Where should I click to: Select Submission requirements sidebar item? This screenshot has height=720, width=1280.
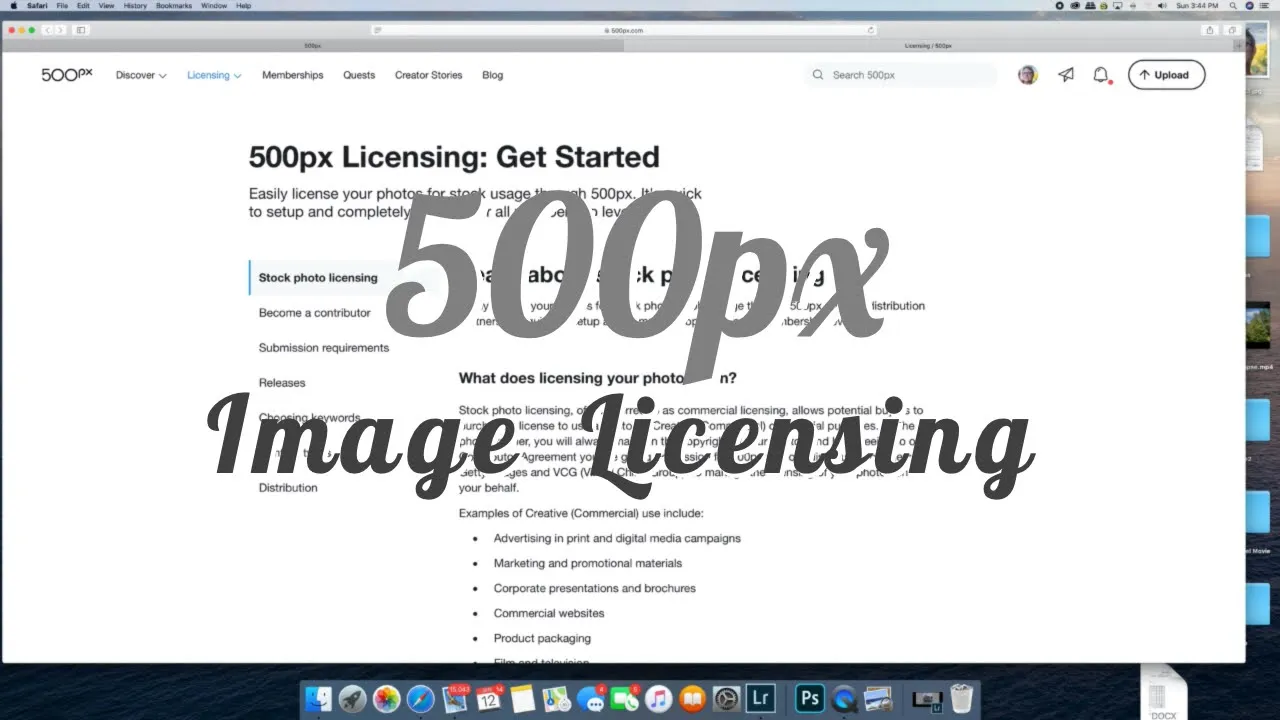324,348
